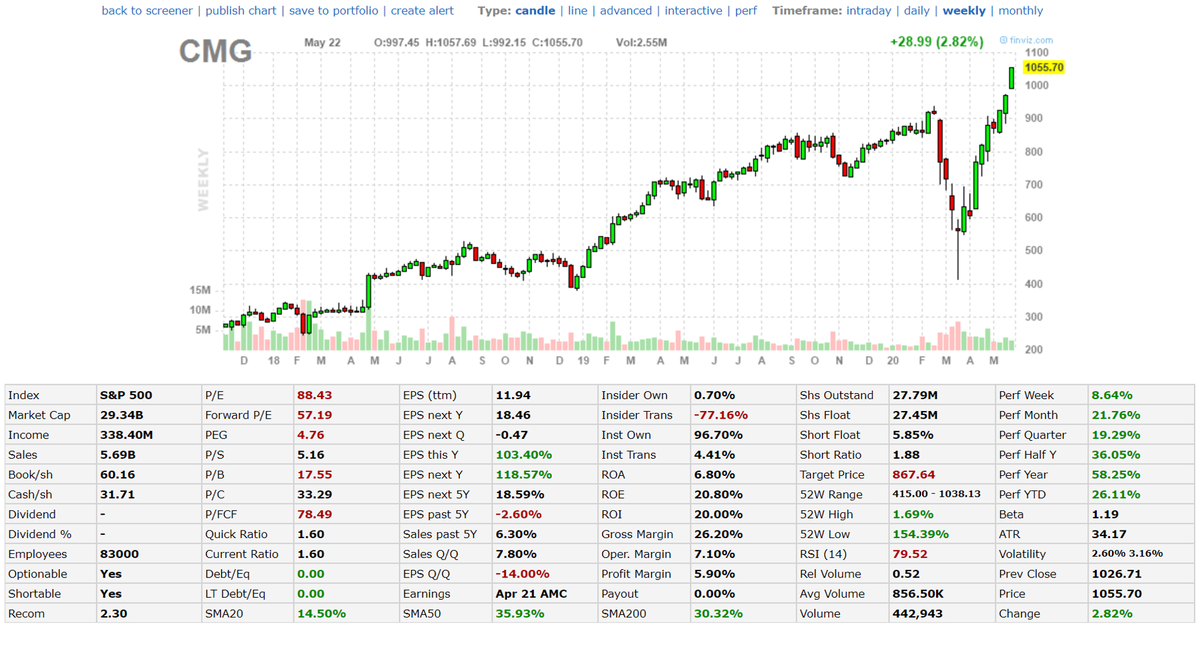Screen dimensions: 1199x655
Task: Set timeframe to 'intraday'
Action: pos(869,11)
